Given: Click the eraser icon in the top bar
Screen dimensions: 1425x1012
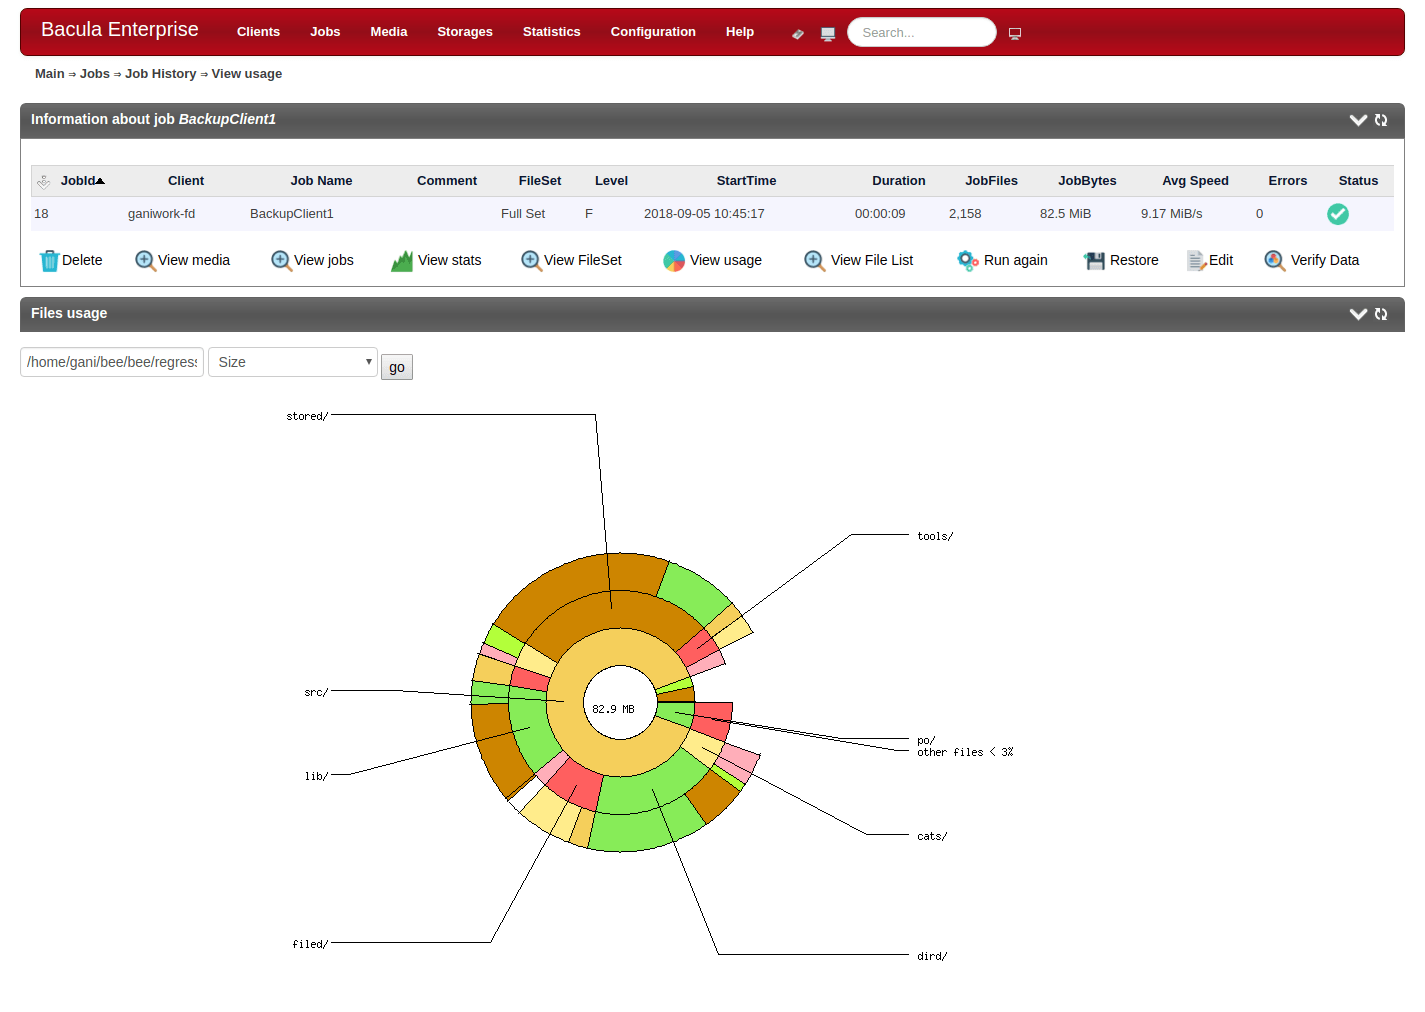Looking at the screenshot, I should (x=797, y=34).
